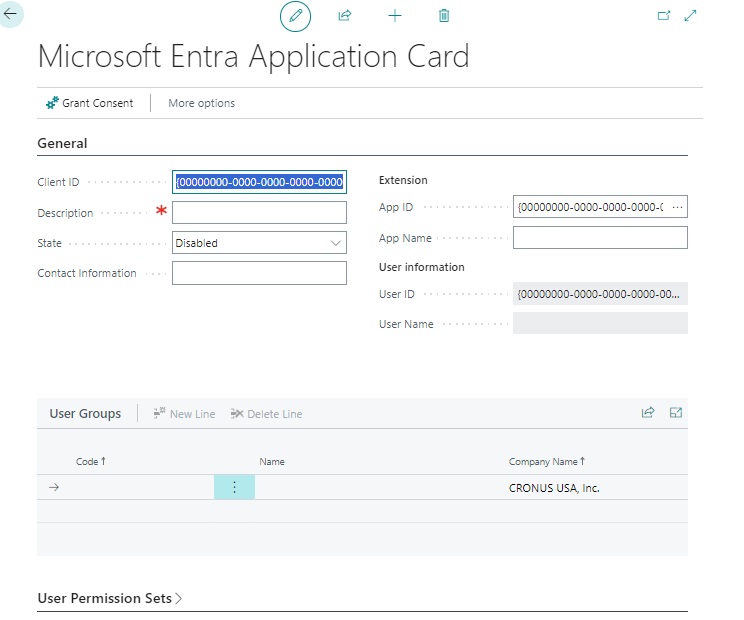
Task: Open App ID lookup via ellipsis button
Action: click(x=678, y=207)
